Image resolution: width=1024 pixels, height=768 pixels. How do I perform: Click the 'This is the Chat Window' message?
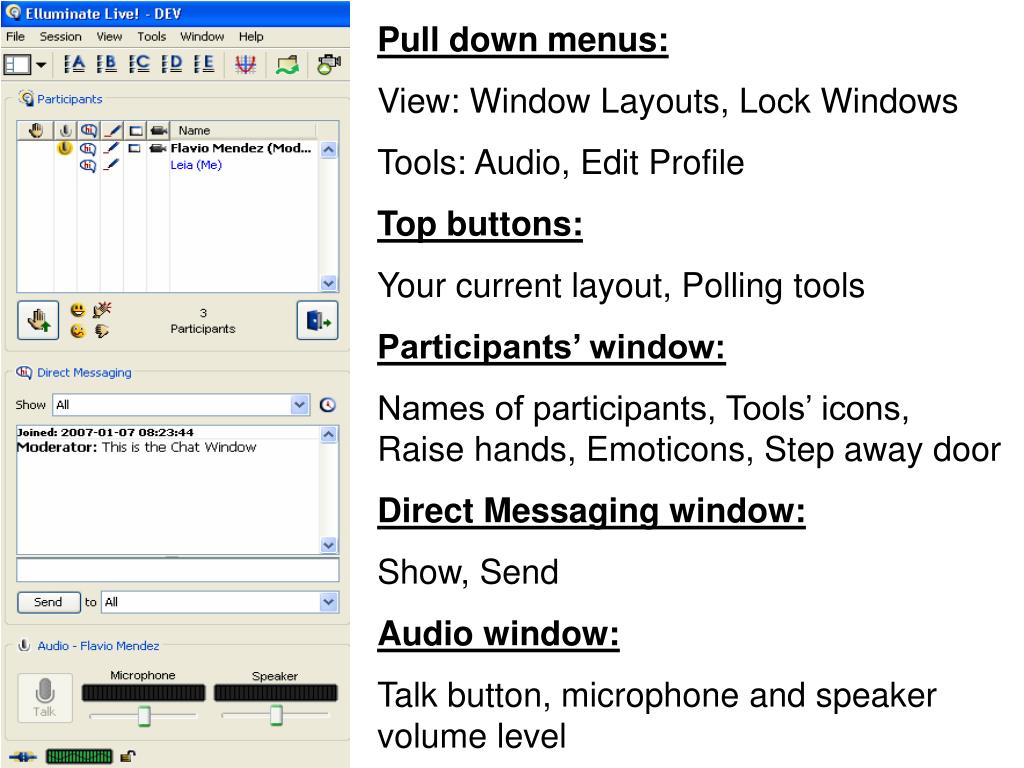point(179,447)
